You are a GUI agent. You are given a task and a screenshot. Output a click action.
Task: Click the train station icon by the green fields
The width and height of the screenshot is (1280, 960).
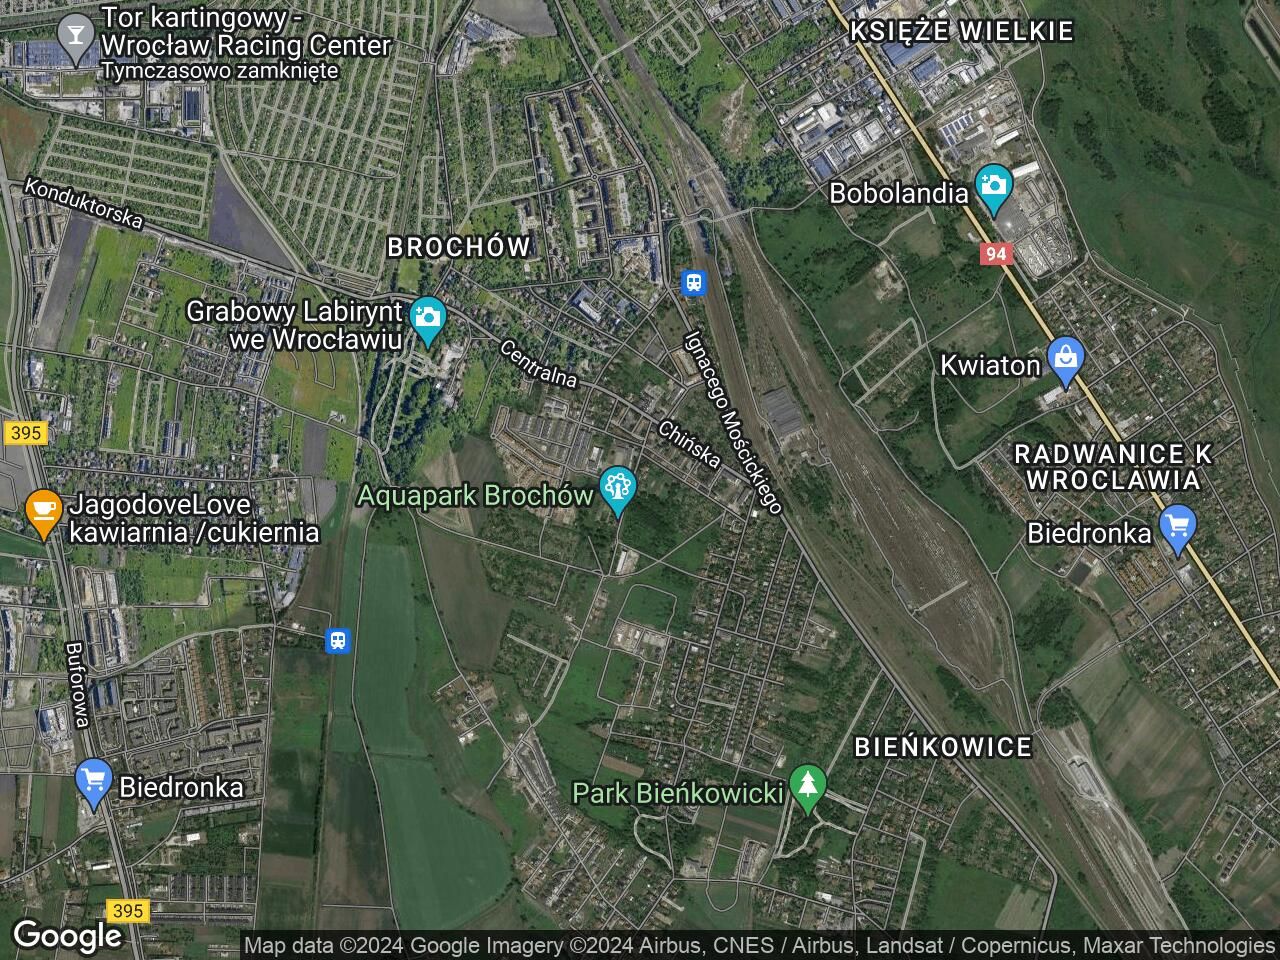[x=338, y=640]
